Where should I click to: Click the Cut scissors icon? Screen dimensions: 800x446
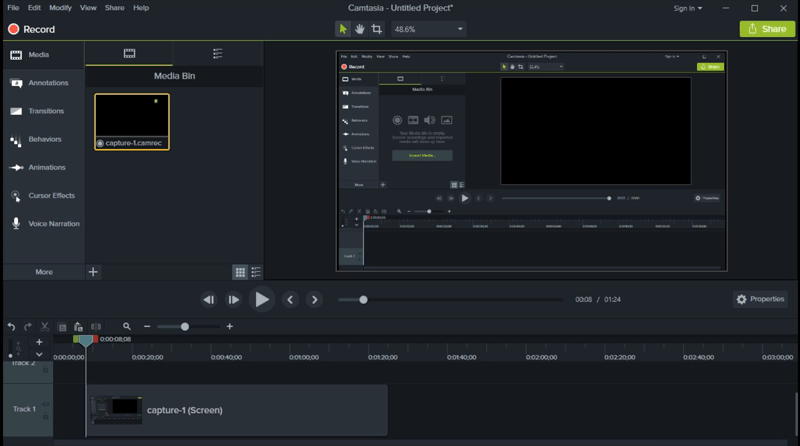(x=45, y=326)
